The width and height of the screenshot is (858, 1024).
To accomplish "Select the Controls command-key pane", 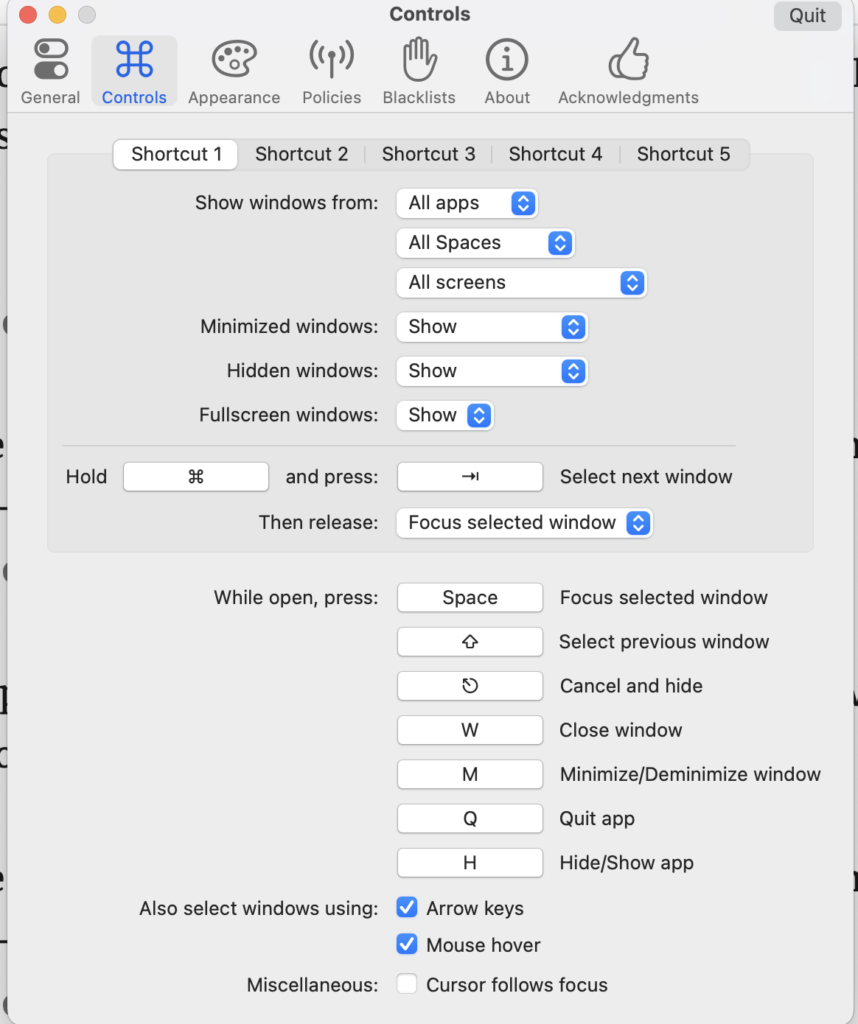I will click(x=134, y=71).
